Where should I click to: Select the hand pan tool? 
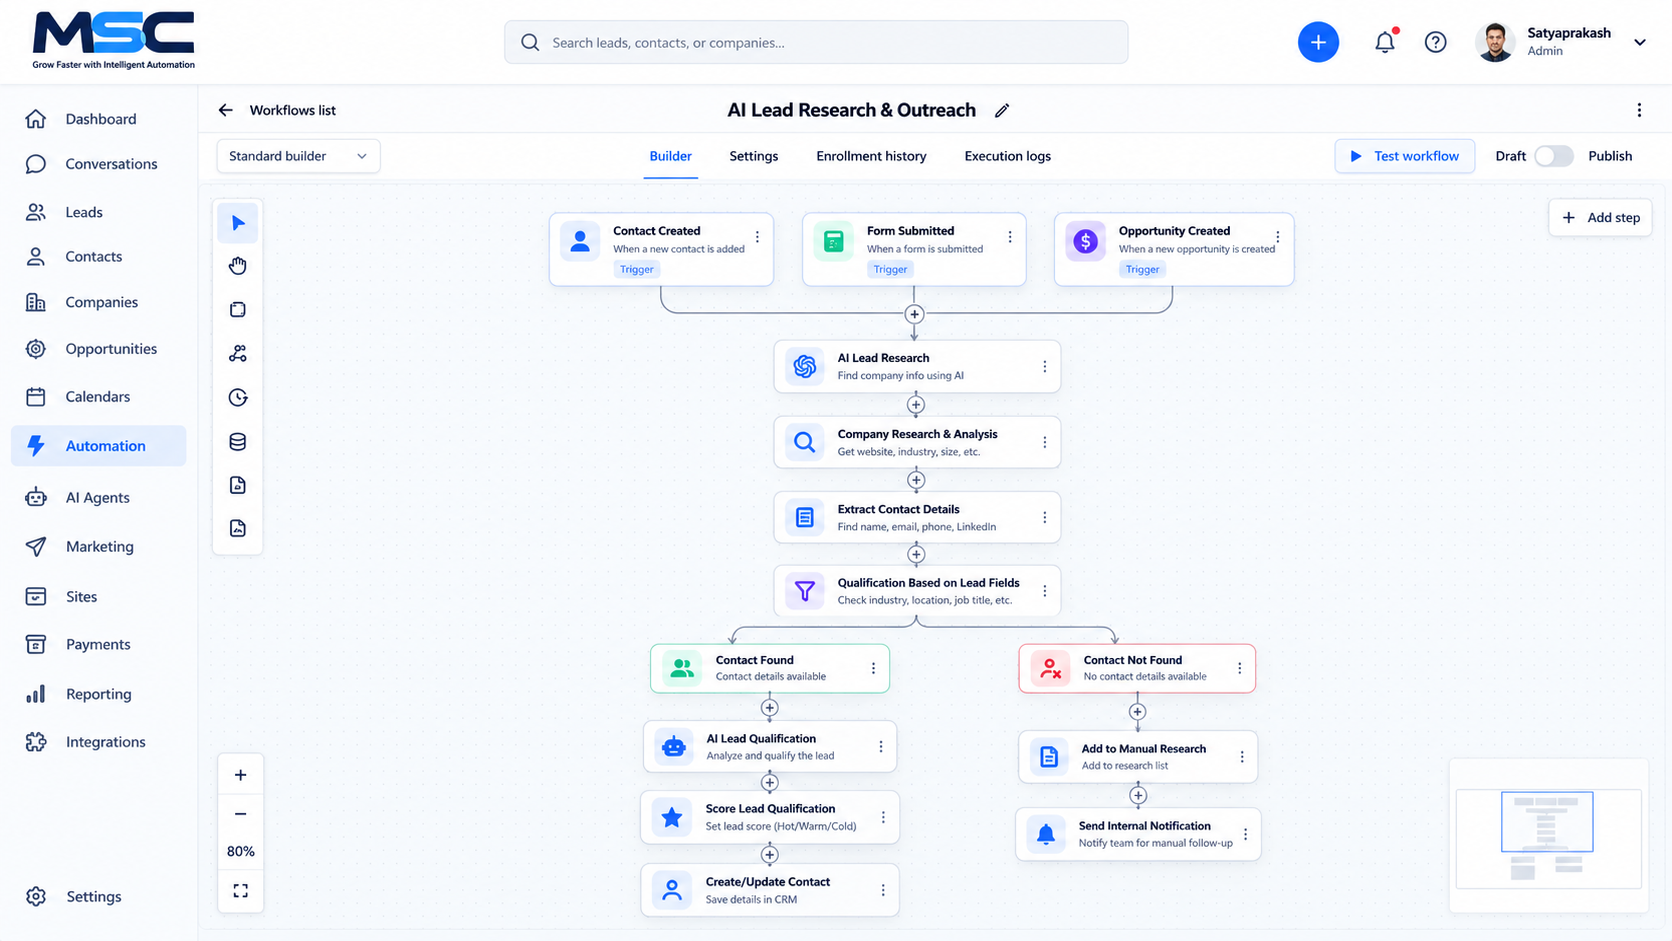click(238, 266)
